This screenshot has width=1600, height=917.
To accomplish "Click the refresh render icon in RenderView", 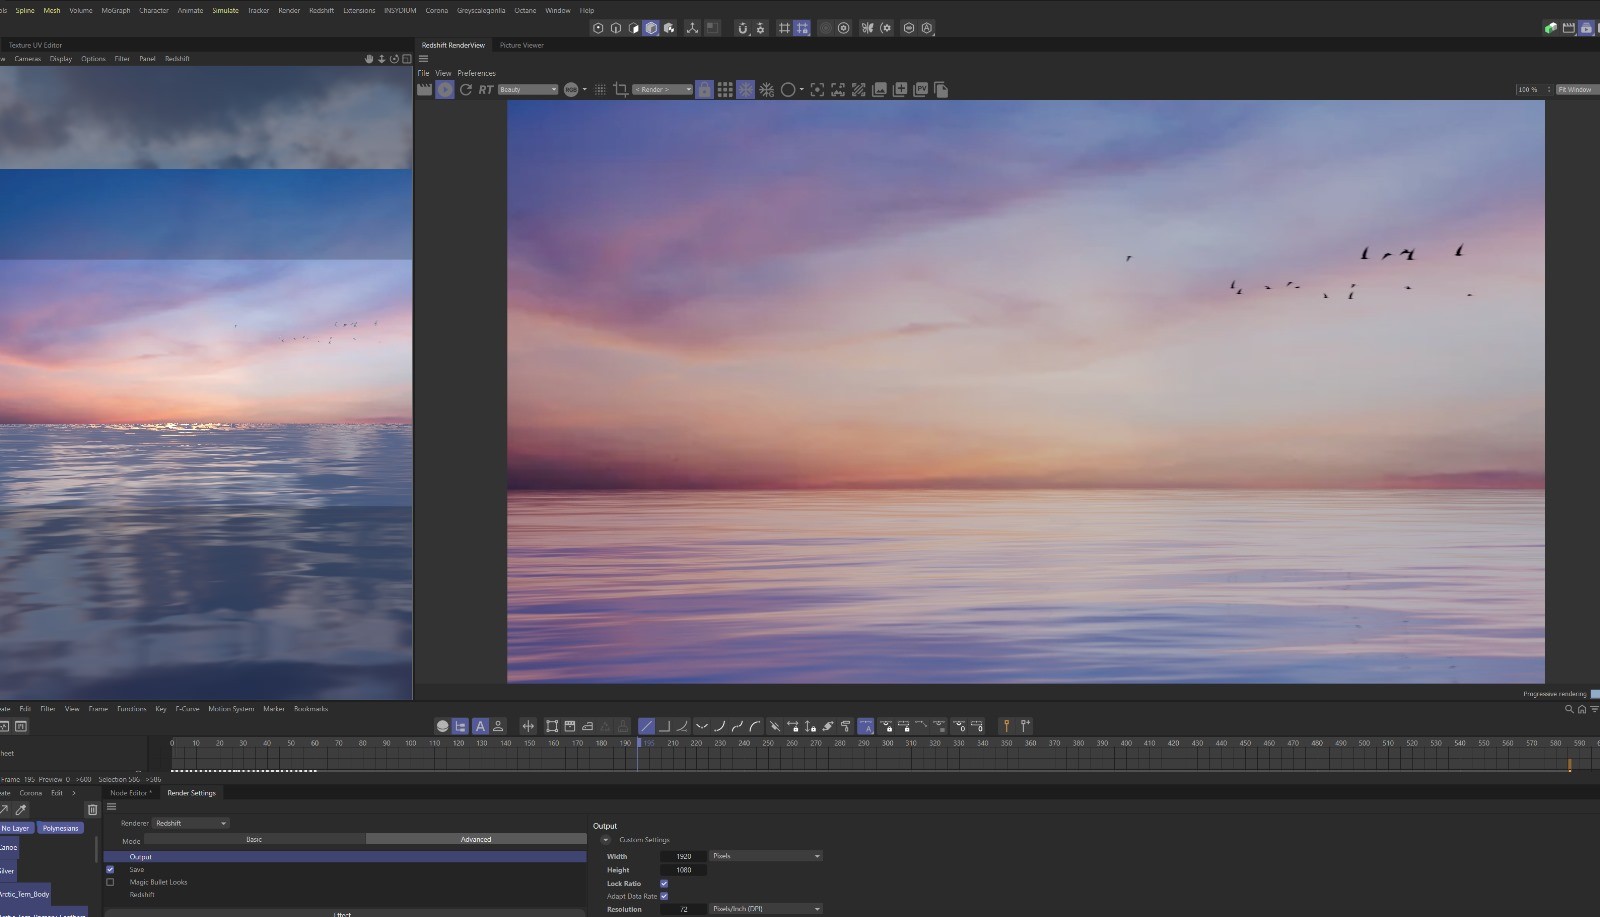I will [465, 90].
